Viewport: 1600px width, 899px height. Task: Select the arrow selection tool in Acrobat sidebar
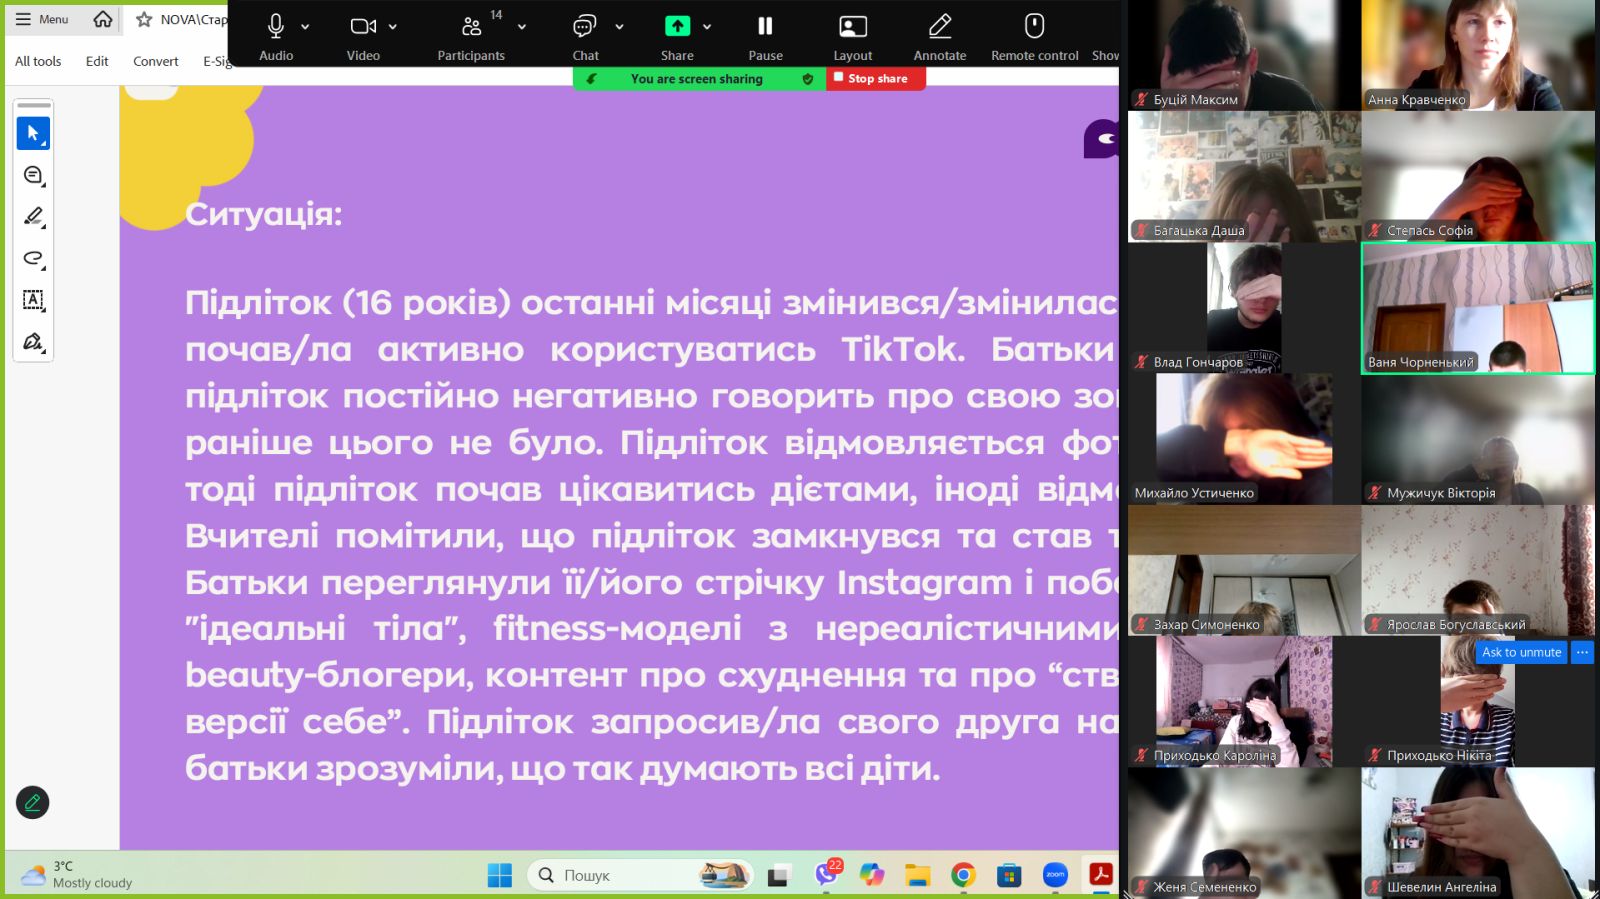[33, 133]
